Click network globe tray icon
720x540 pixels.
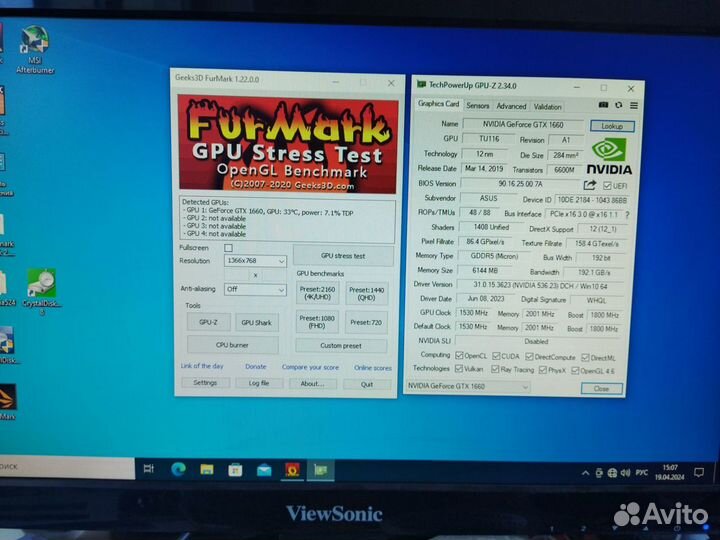tap(612, 473)
